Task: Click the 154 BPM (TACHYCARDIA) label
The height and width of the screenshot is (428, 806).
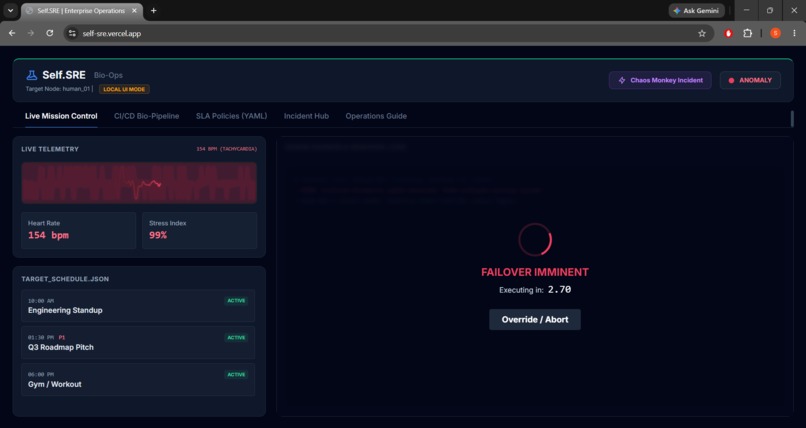Action: [226, 149]
